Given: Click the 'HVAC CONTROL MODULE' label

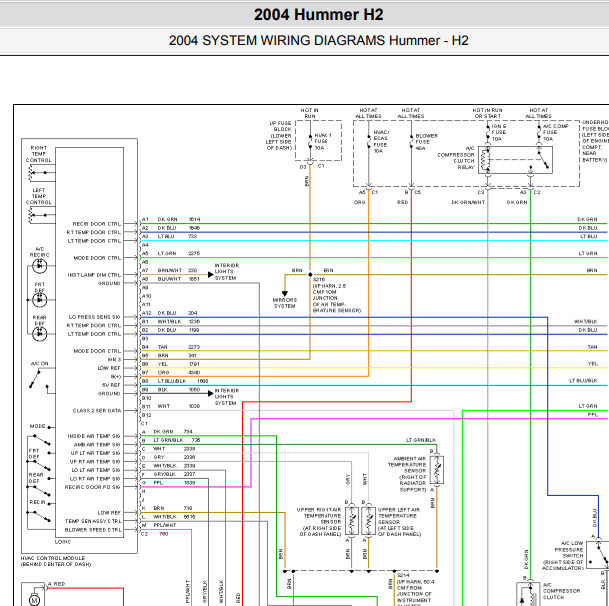Looking at the screenshot, I should pos(53,558).
